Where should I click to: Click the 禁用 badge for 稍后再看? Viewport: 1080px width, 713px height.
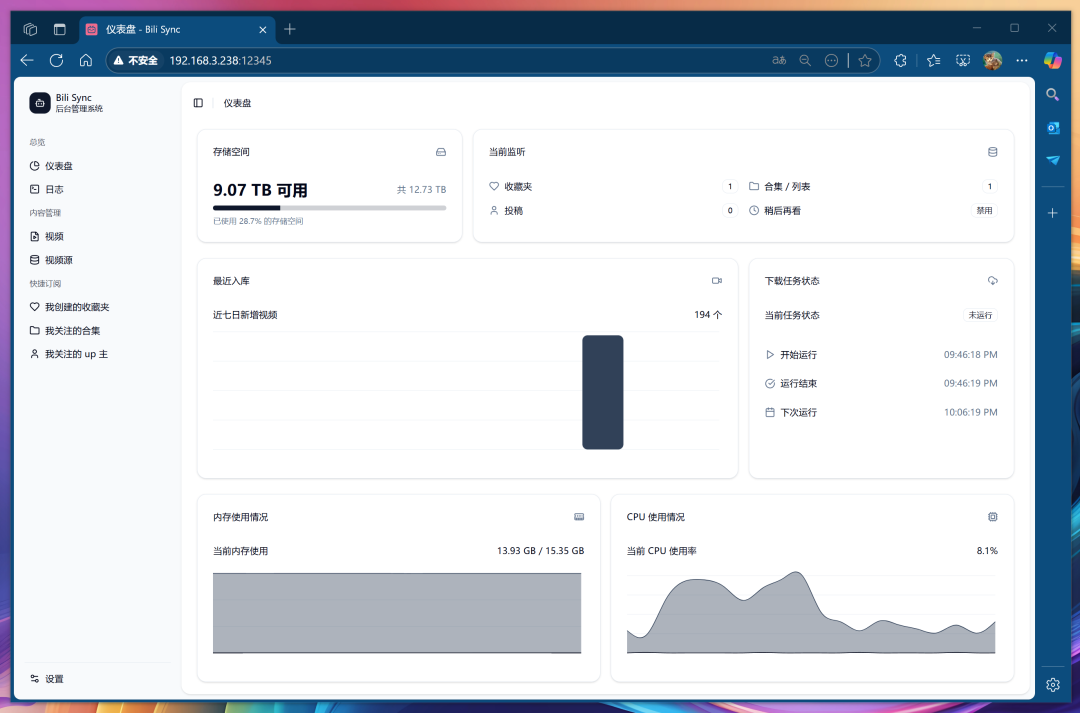984,211
